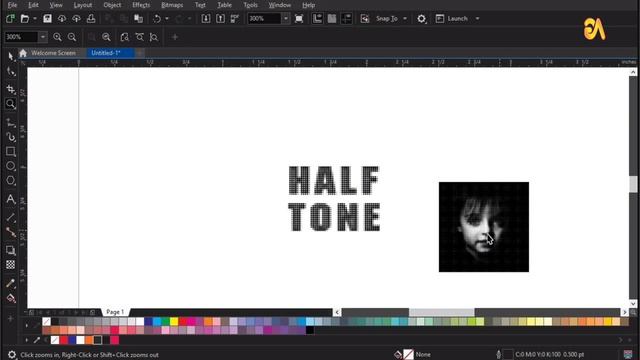Screen dimensions: 640x360
Task: Open the Open-file dropdown arrow
Action: [x=35, y=18]
